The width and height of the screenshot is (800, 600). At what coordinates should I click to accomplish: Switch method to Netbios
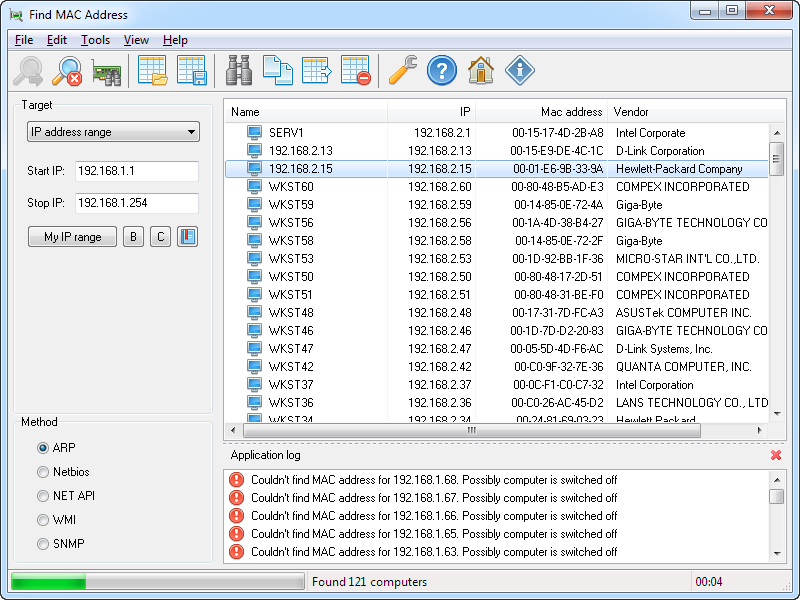click(42, 472)
